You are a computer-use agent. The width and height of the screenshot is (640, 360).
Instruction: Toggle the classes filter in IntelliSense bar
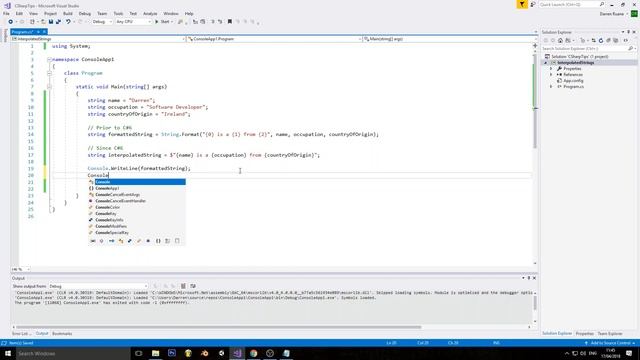[x=121, y=241]
